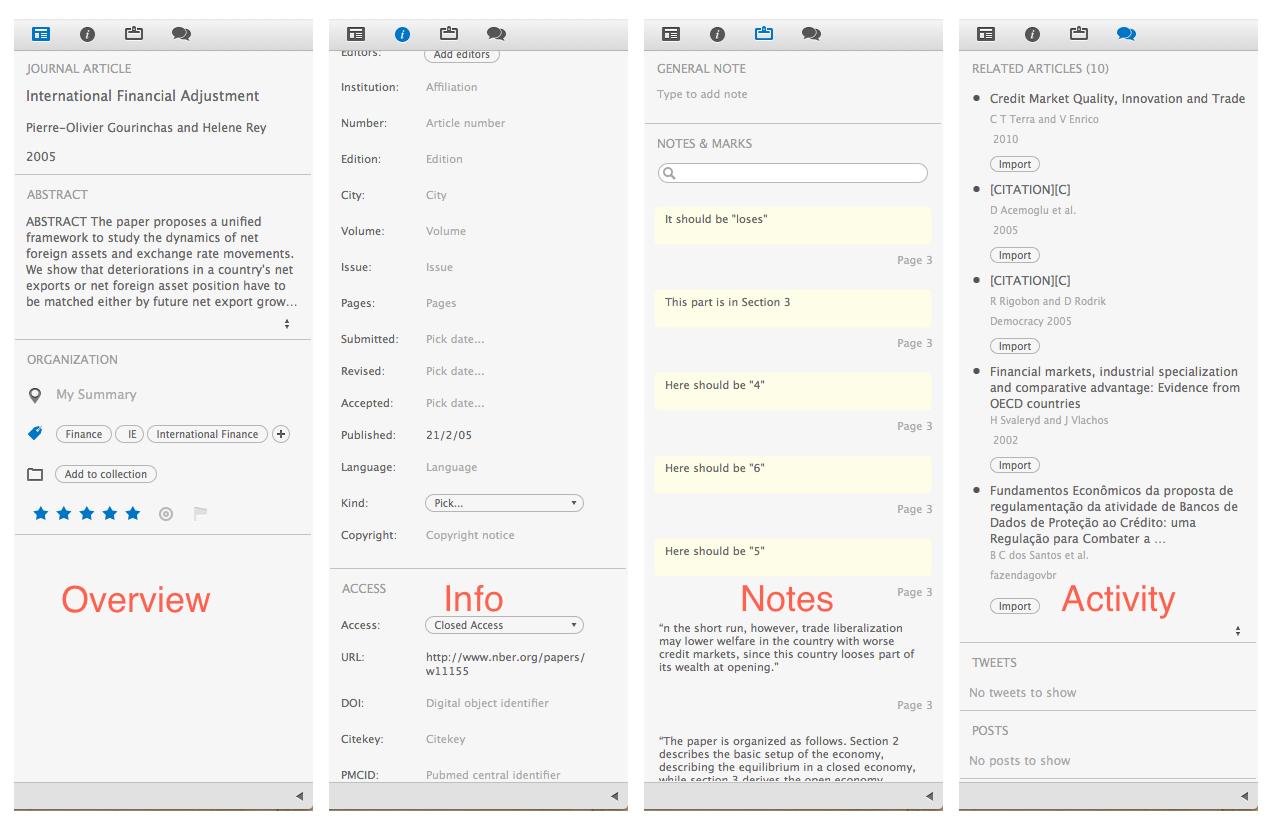
Task: Click the Citekey field
Action: coord(446,739)
